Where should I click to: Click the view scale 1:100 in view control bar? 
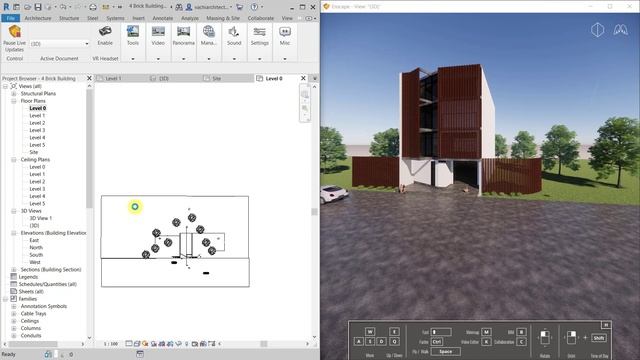111,344
